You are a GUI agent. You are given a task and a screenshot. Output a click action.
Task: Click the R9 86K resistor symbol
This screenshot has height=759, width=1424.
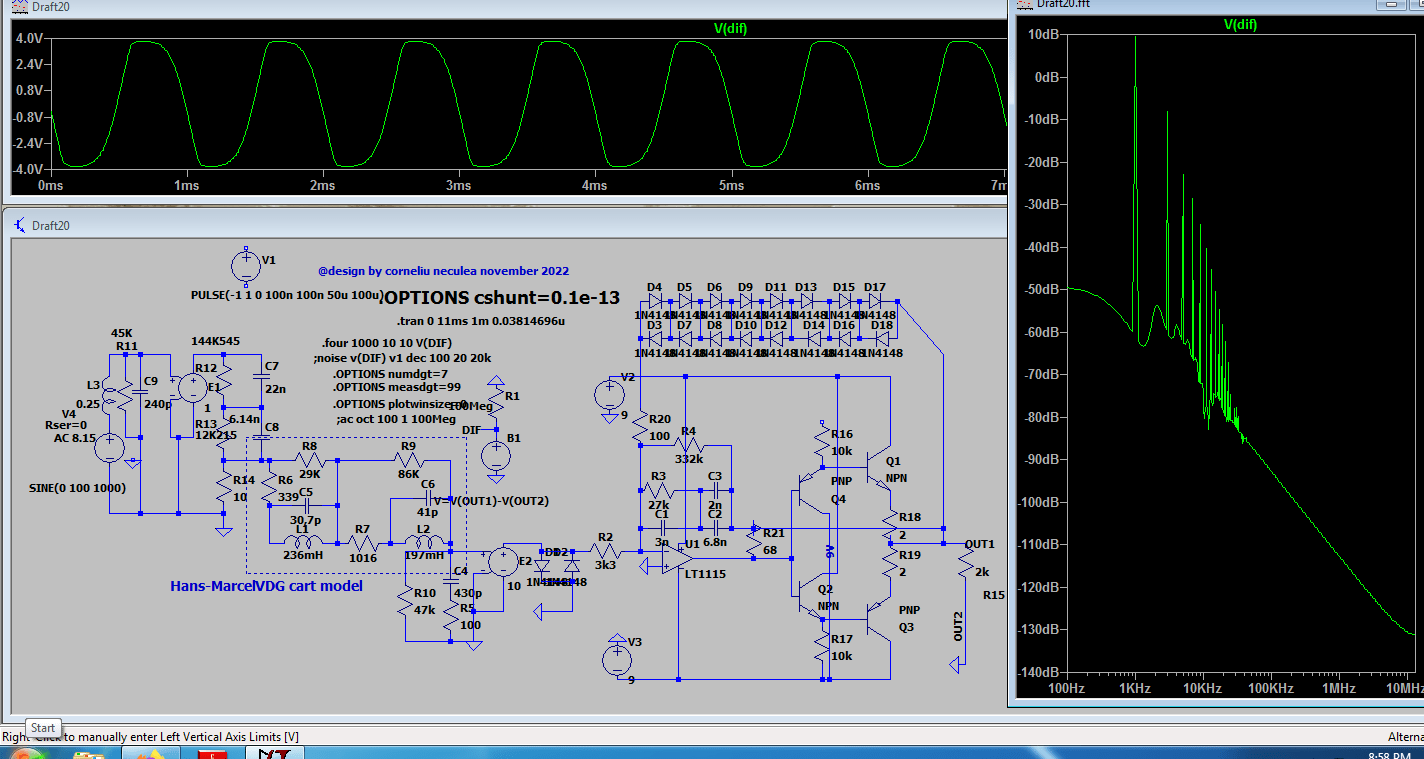tap(407, 461)
